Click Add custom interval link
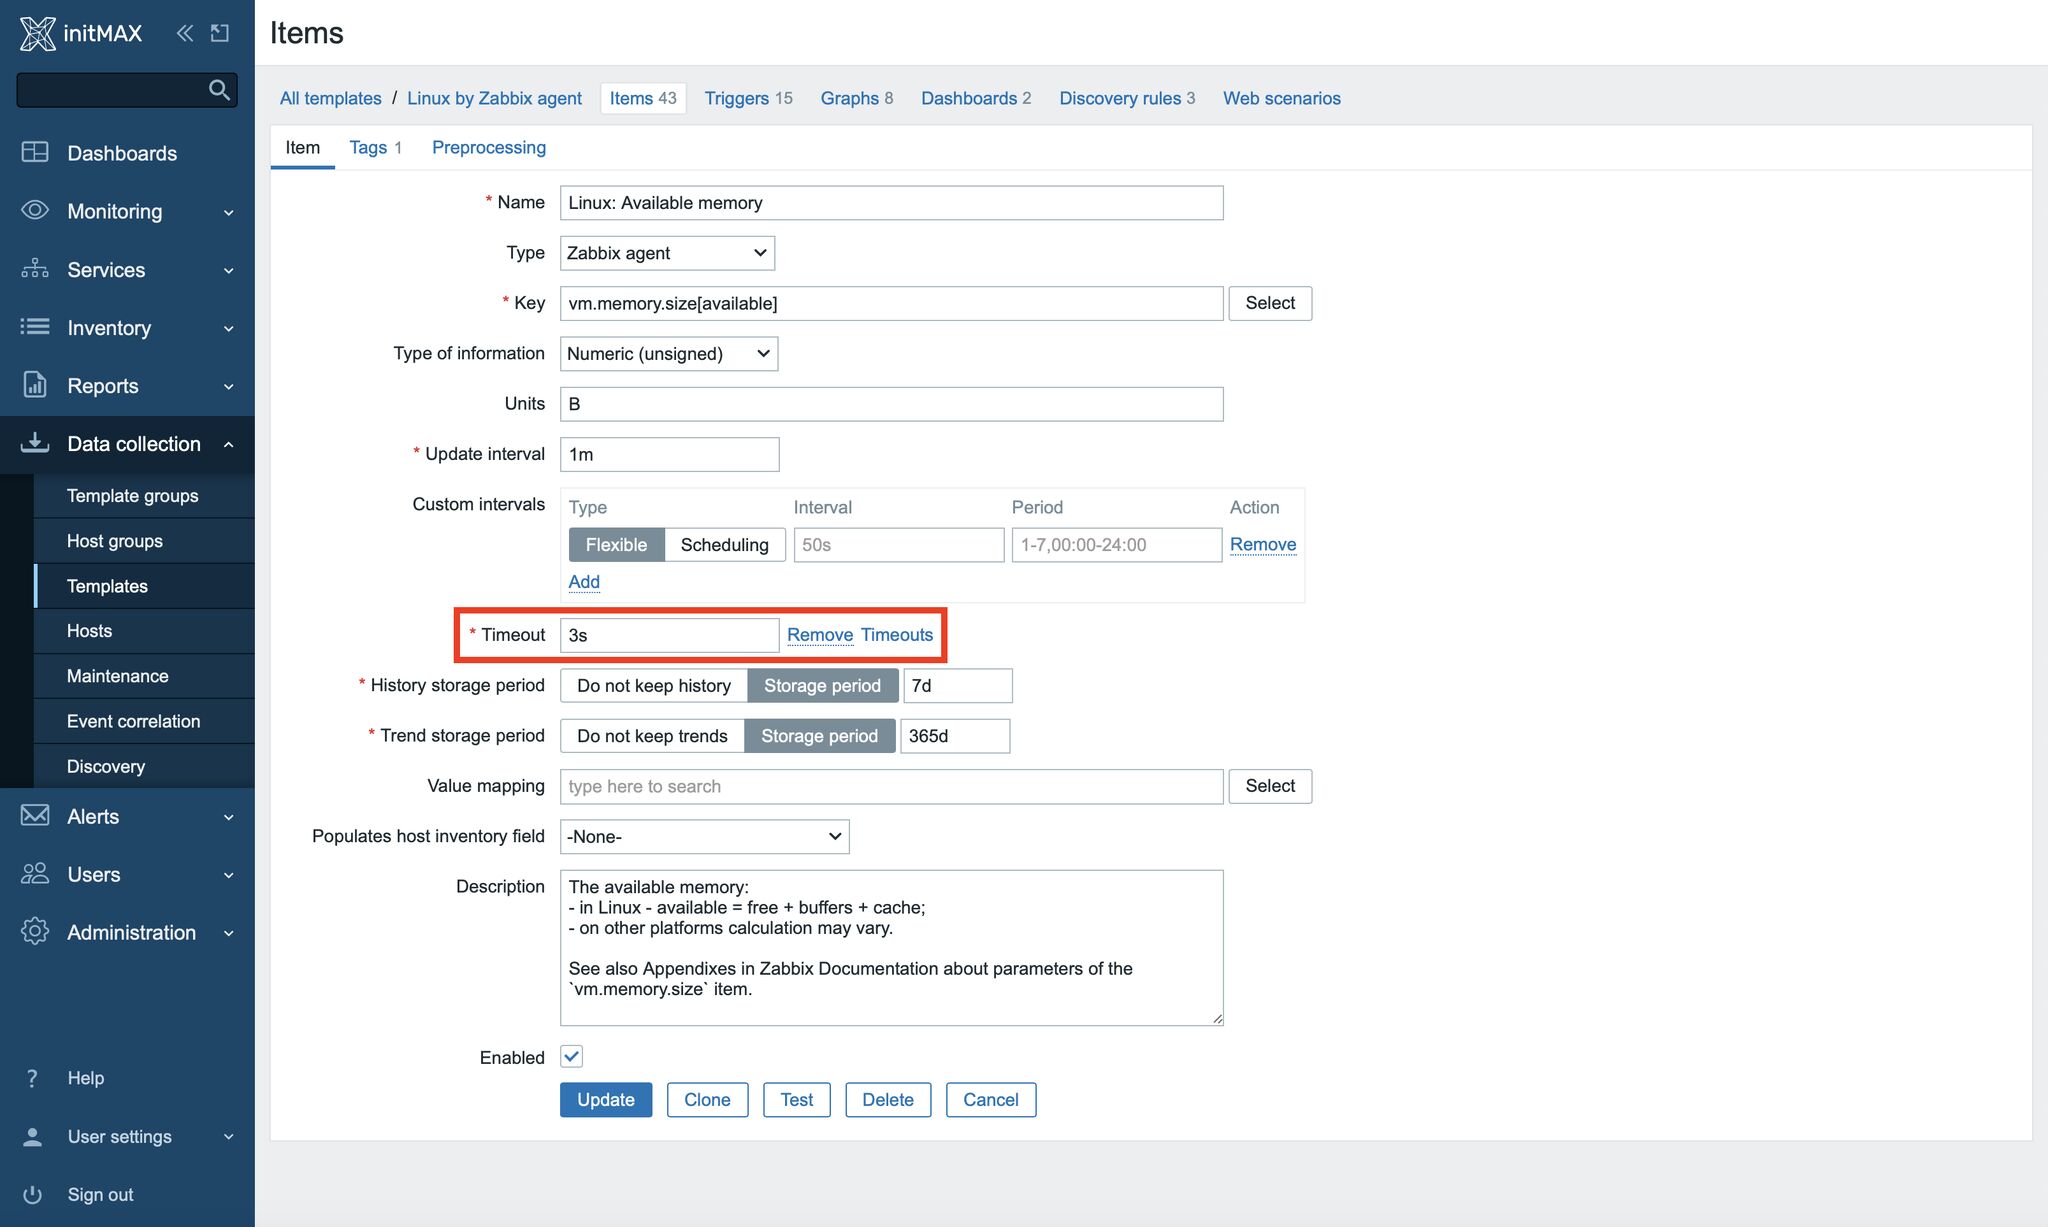Viewport: 2048px width, 1227px height. click(584, 582)
